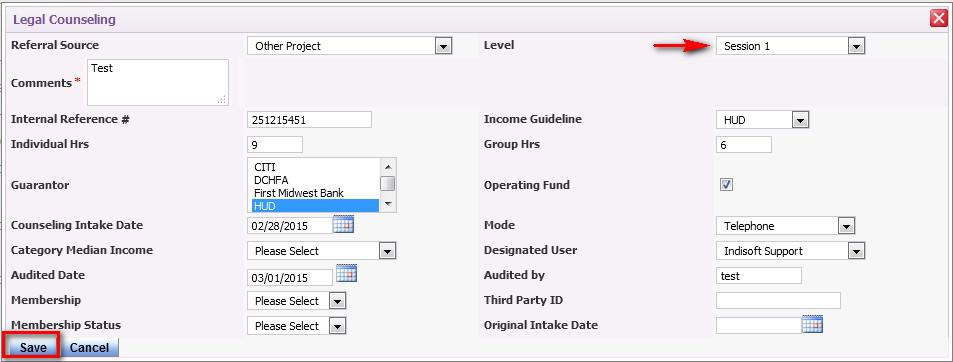Close the Legal Counseling dialog
Viewport: 953px width, 362px height.
click(x=938, y=19)
